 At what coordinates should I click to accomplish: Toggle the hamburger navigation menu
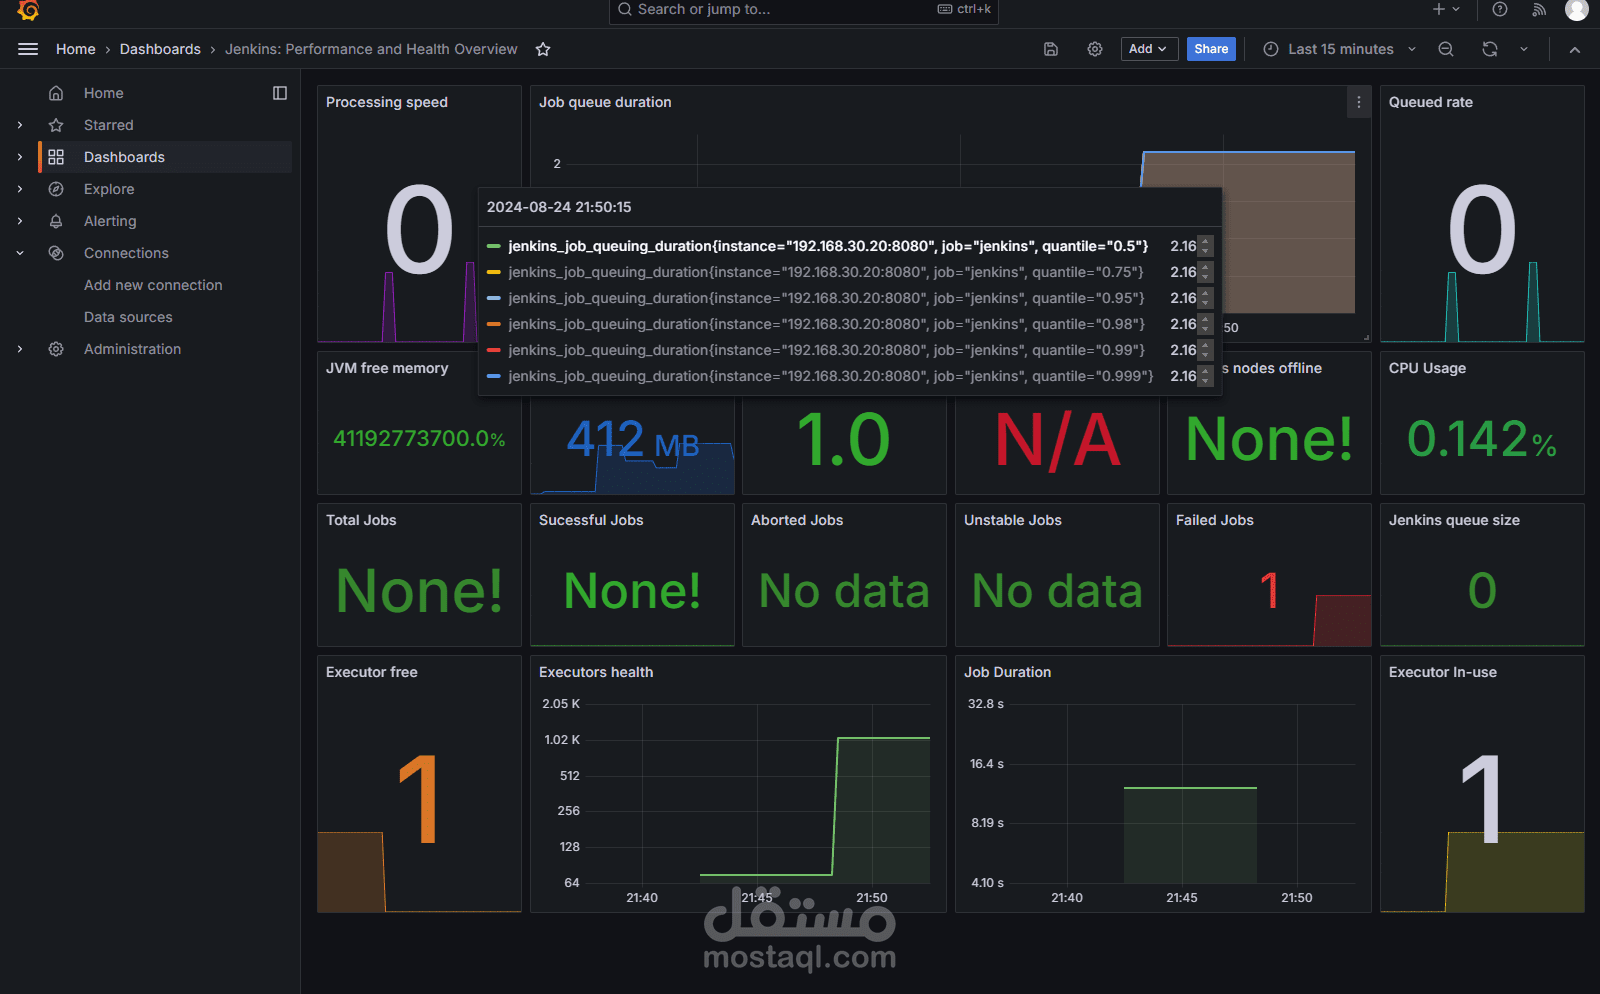[28, 49]
